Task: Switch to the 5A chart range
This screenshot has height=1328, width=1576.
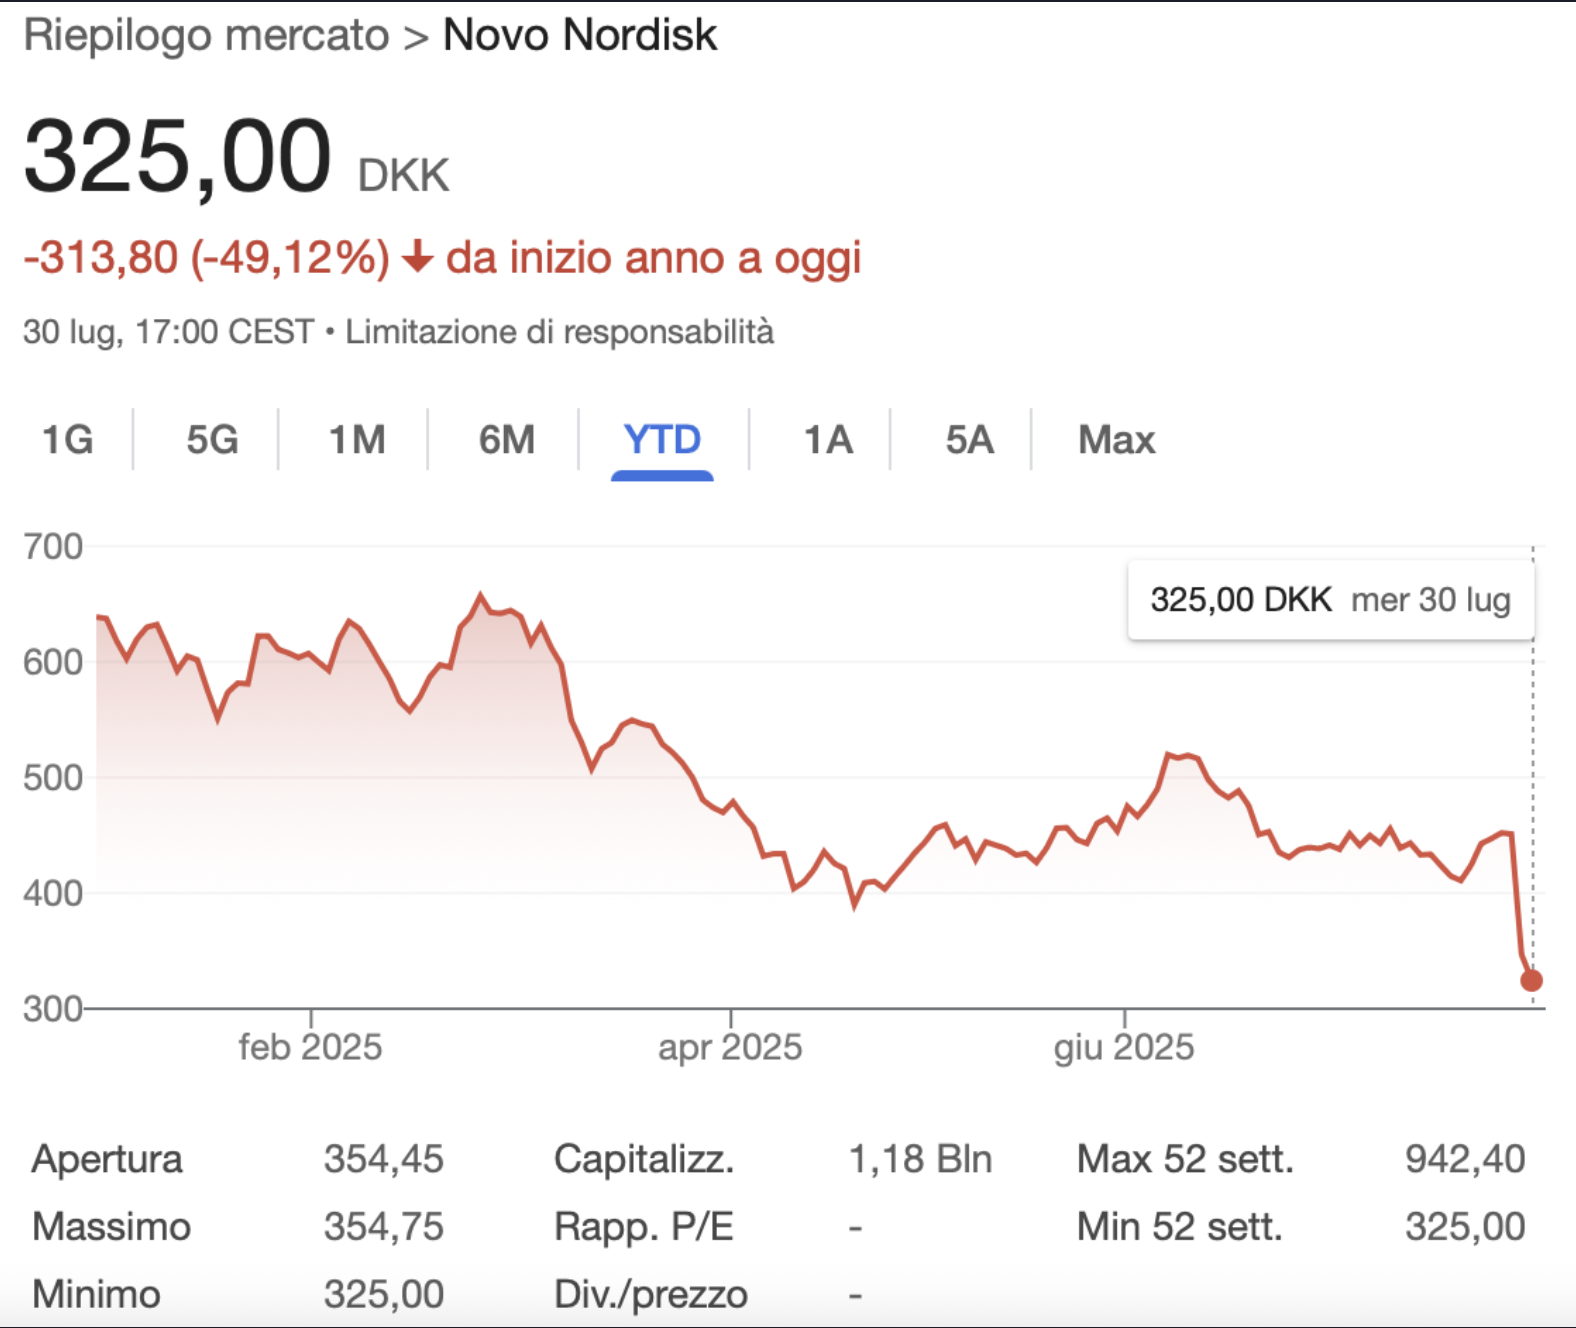Action: (969, 440)
